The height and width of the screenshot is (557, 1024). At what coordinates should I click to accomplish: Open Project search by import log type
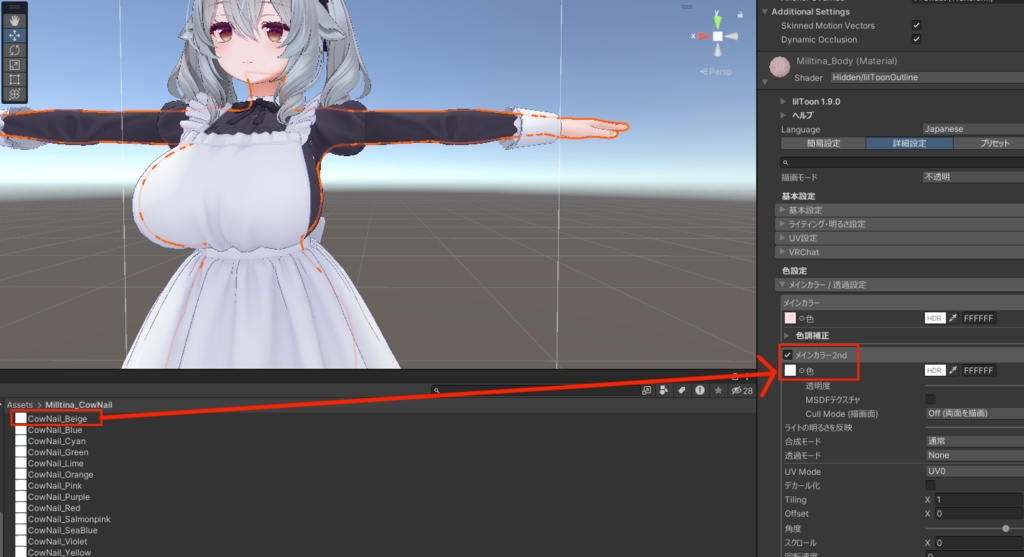pos(699,390)
